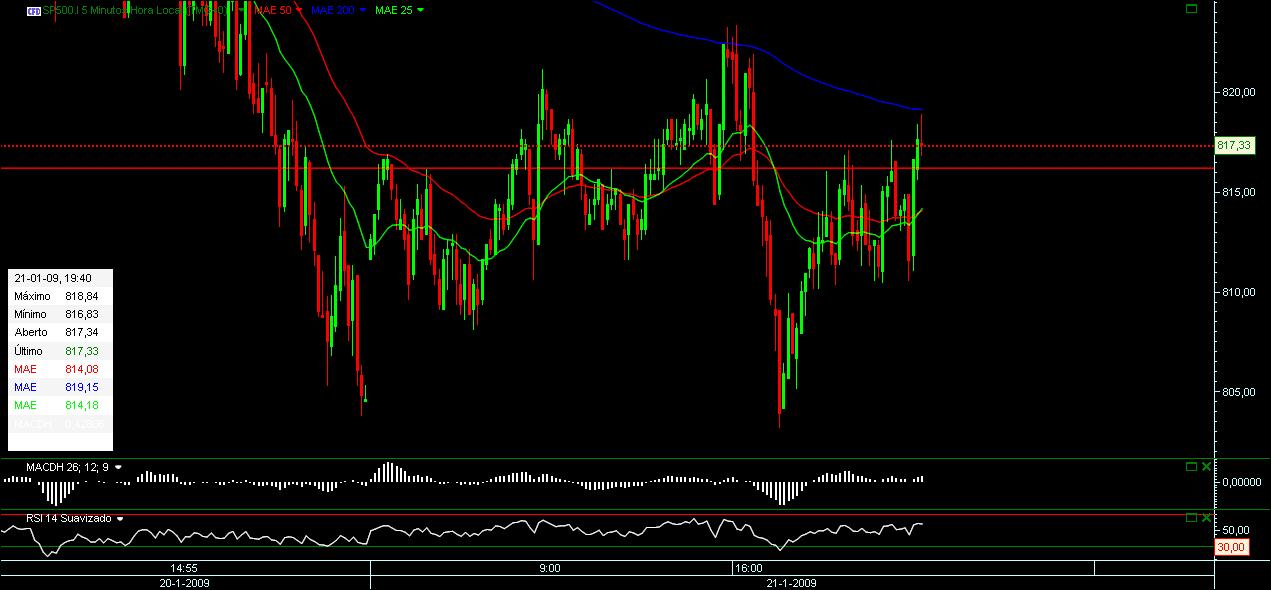Click the 810,00 price axis value

click(x=1237, y=292)
